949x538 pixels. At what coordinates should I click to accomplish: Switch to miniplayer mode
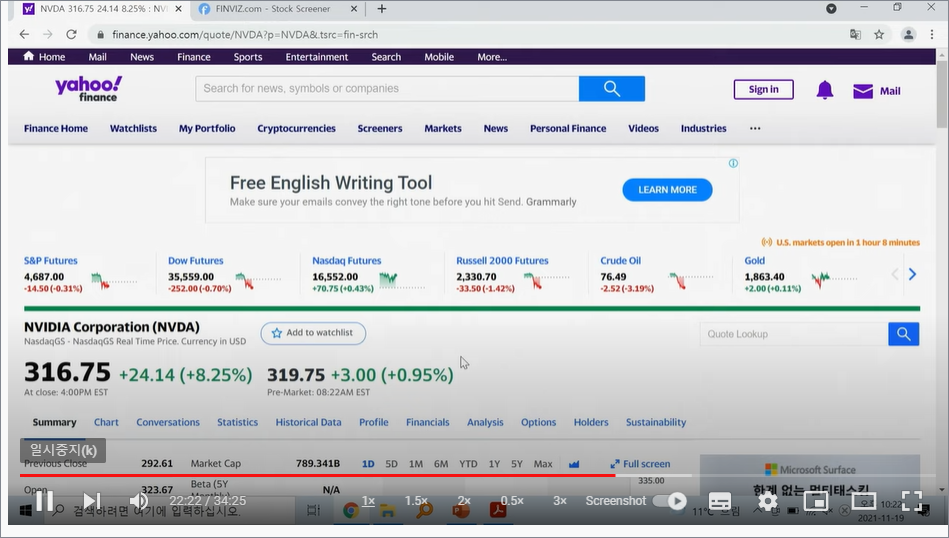pos(815,501)
